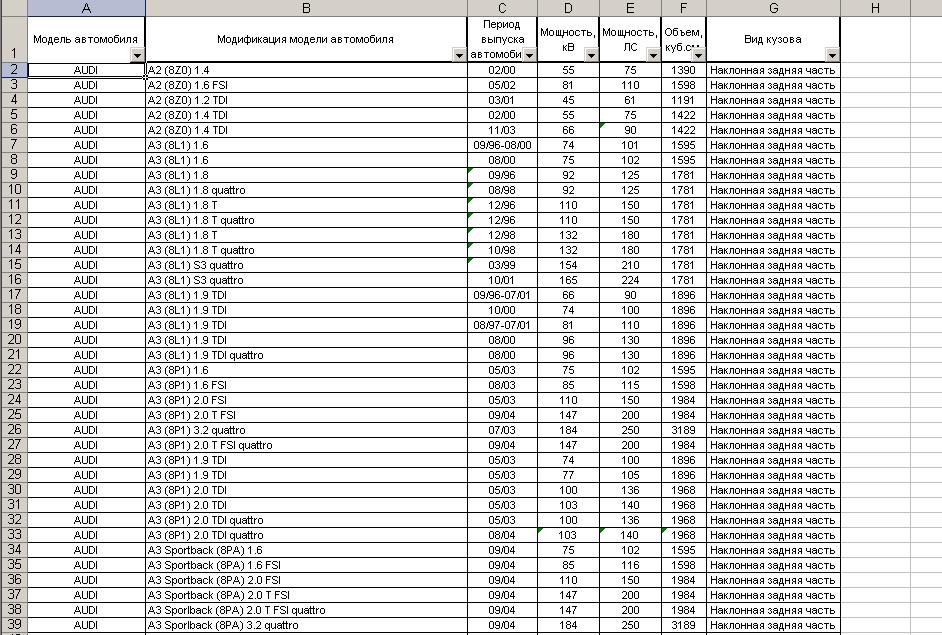The height and width of the screenshot is (635, 942).
Task: Click cell 'A3 (8L1) 1.8 quattro'
Action: point(306,190)
